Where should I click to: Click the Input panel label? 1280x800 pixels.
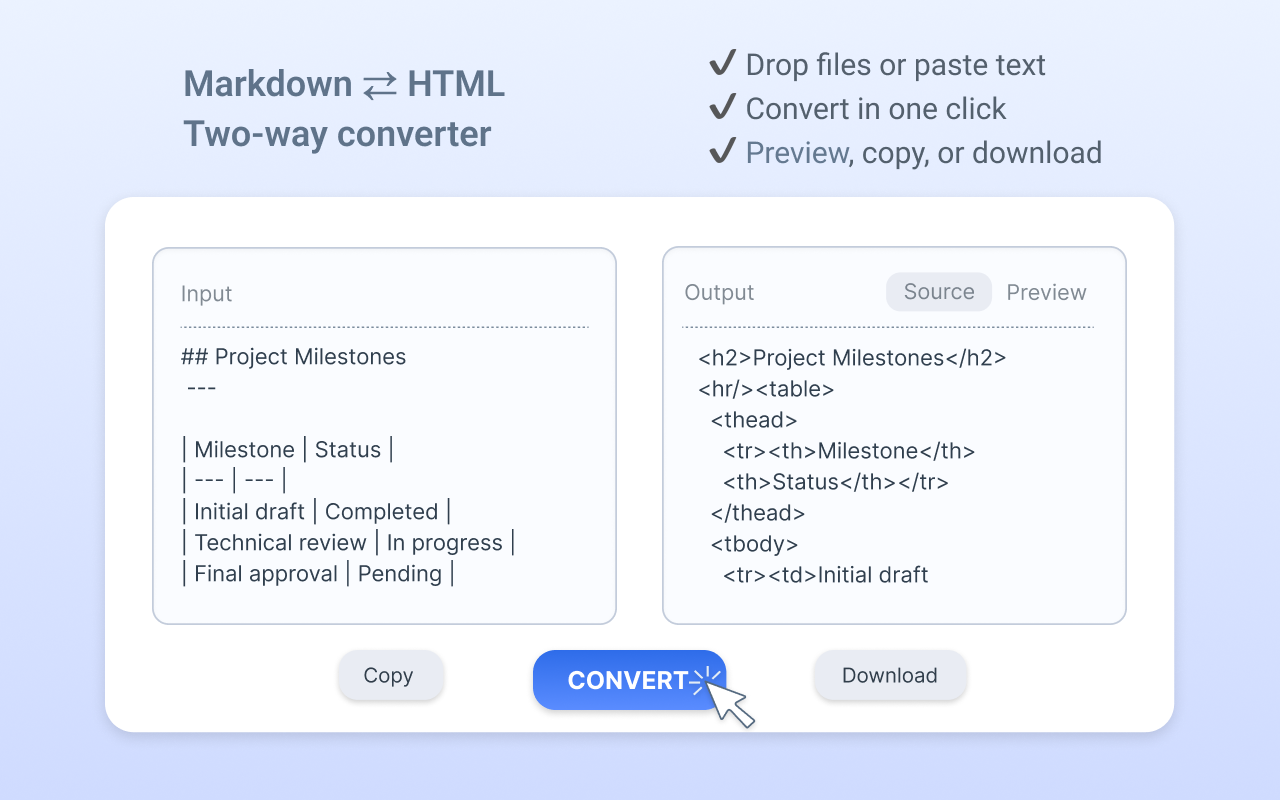point(206,293)
